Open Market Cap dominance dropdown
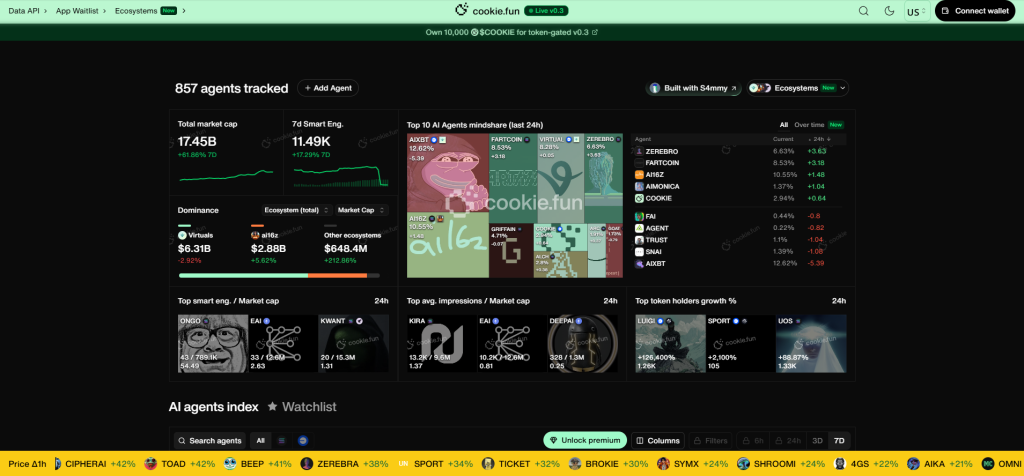Viewport: 1024px width, 476px height. [362, 210]
